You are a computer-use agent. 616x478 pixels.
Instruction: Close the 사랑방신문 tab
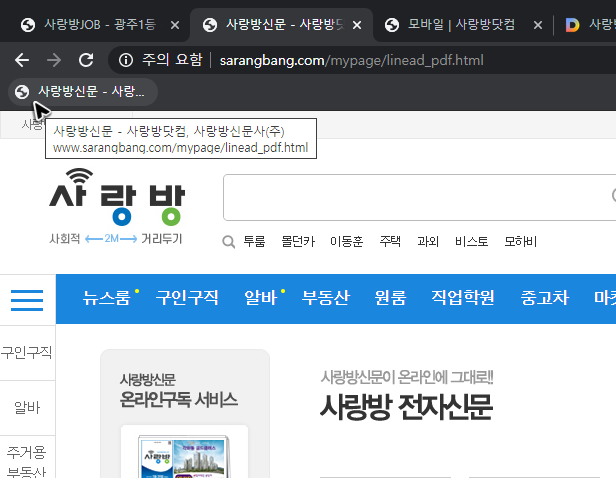357,25
